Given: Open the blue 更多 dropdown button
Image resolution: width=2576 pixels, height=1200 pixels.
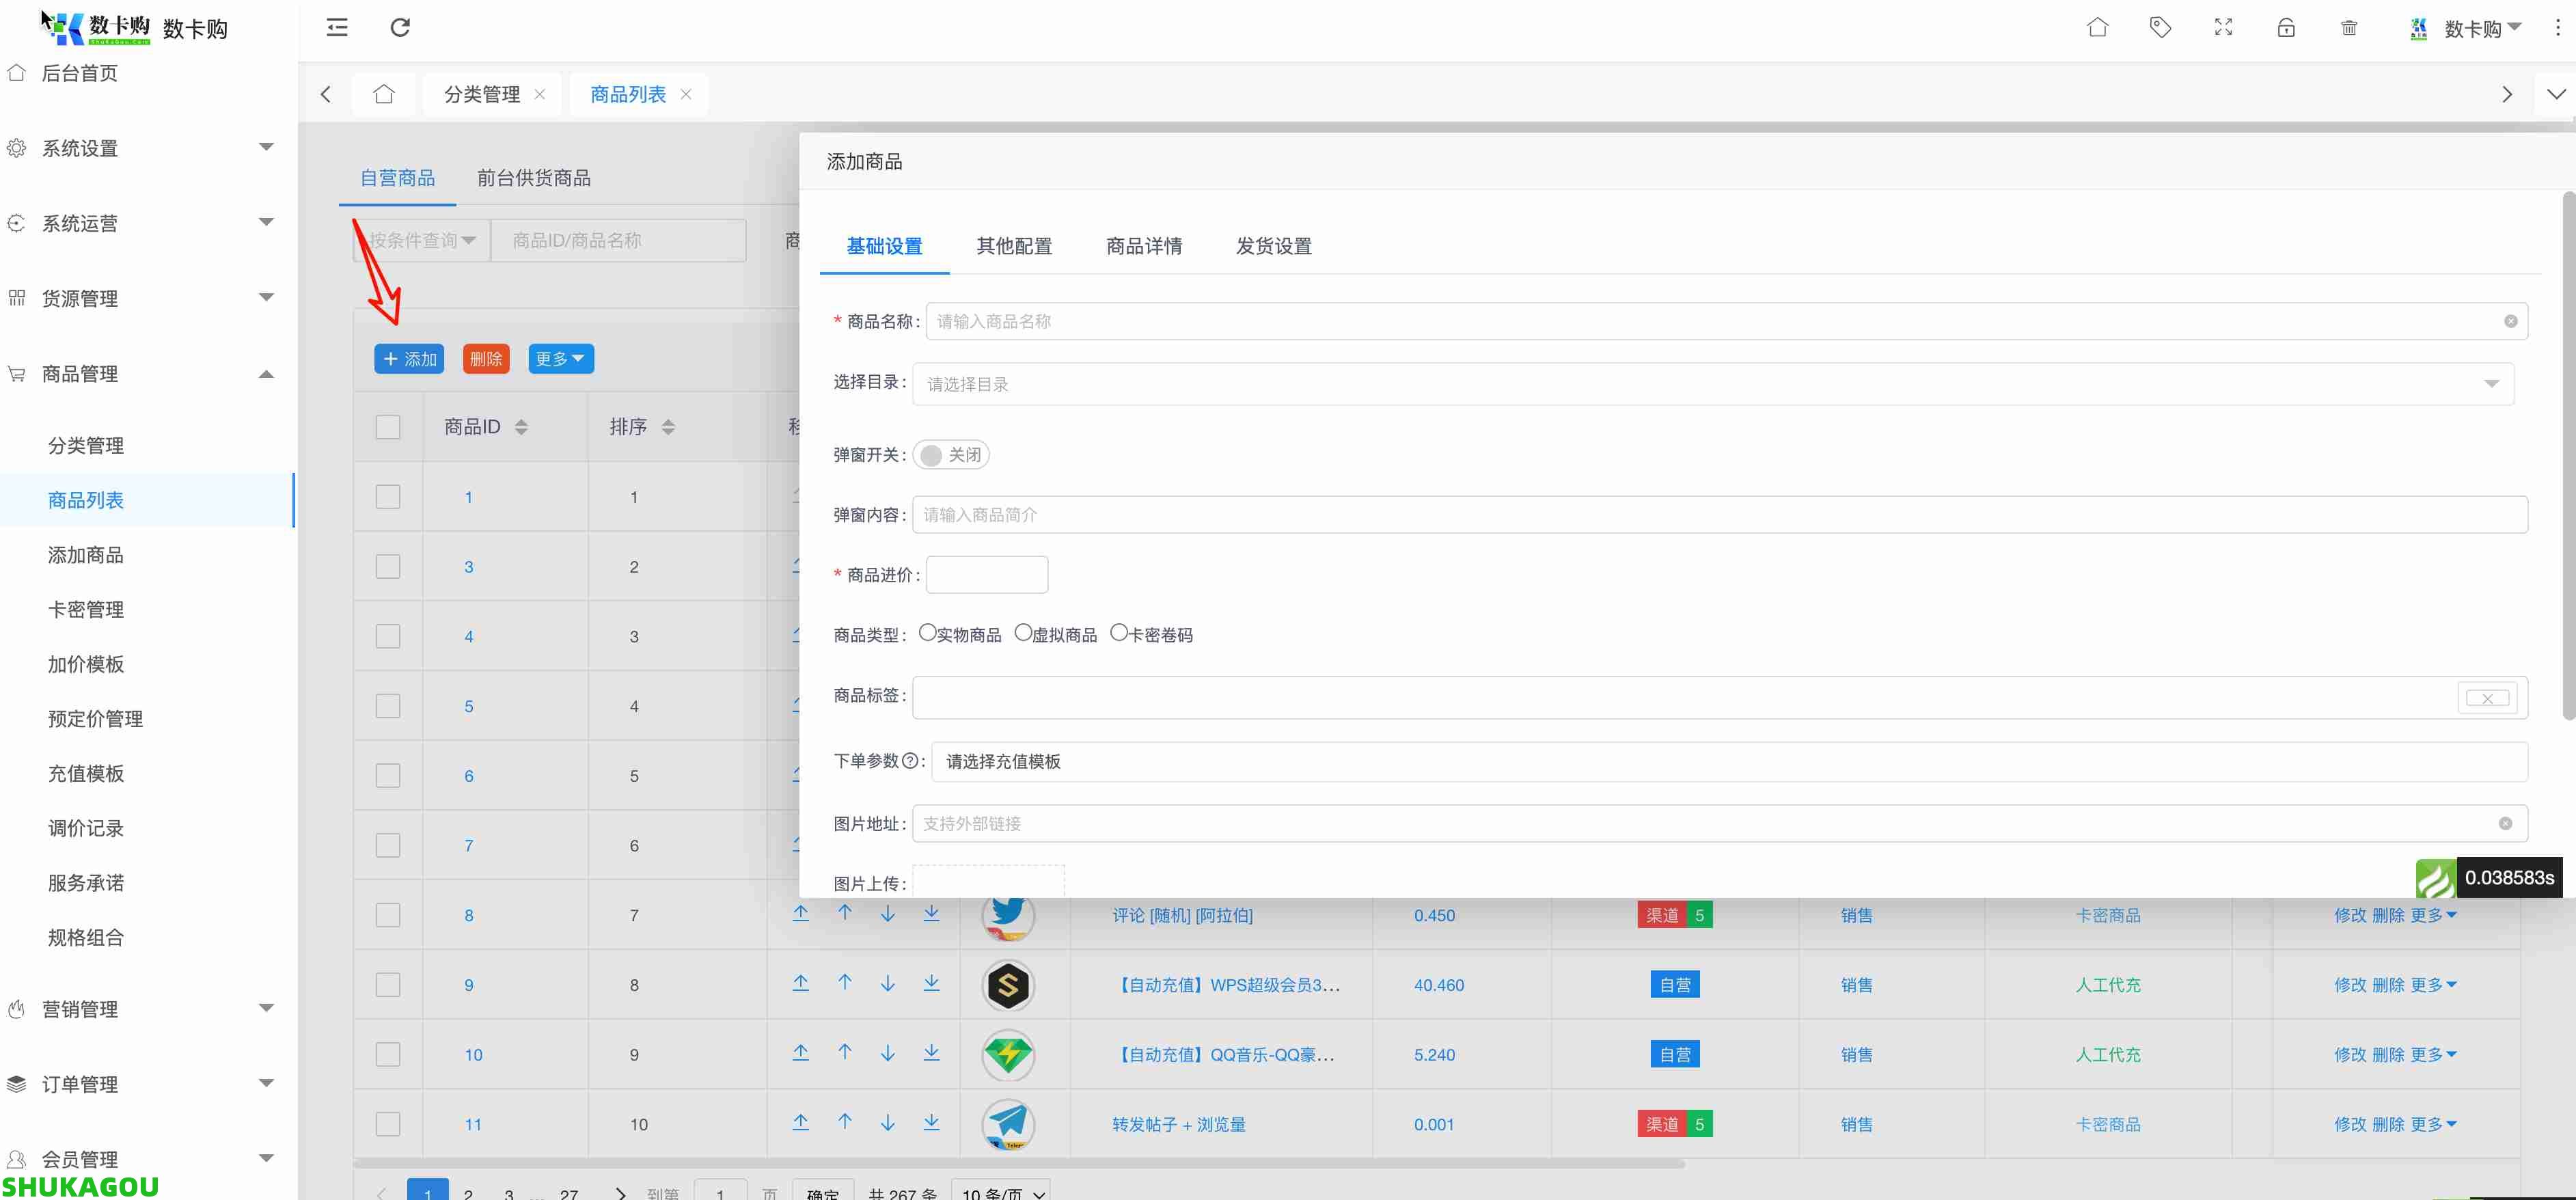Looking at the screenshot, I should pyautogui.click(x=560, y=359).
